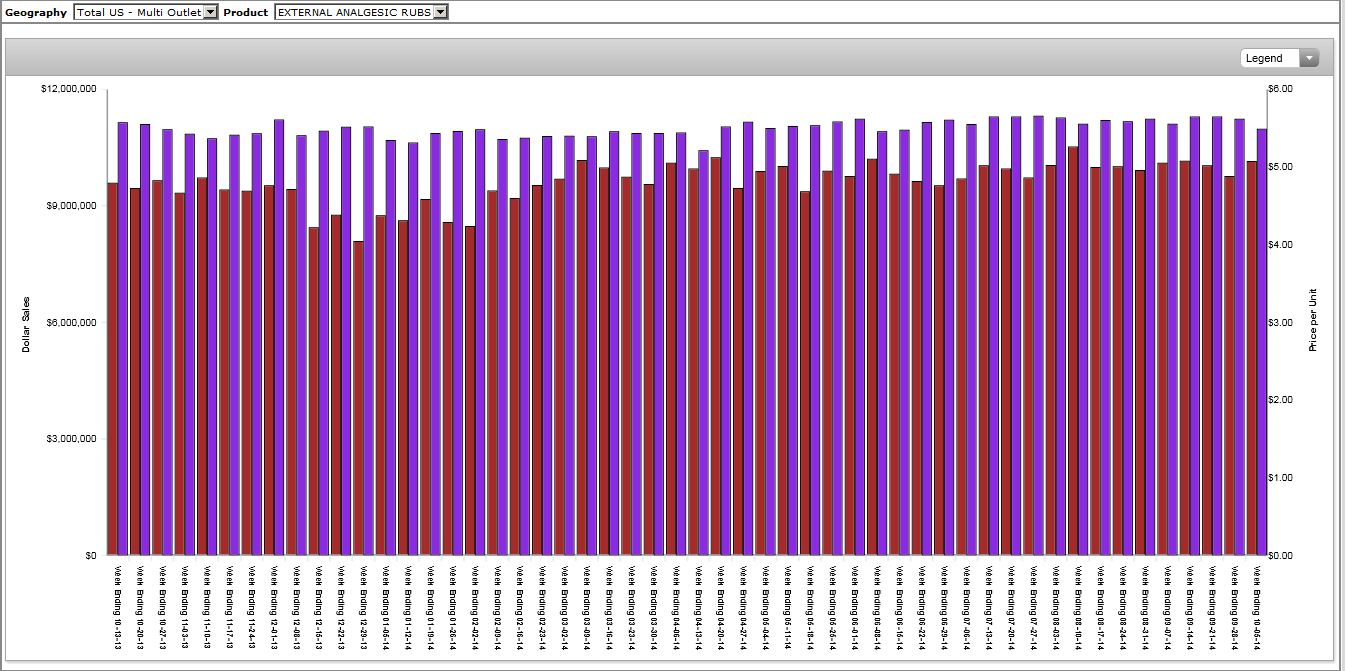Click purple price bar for week 10-13-13
This screenshot has height=671, width=1346.
pyautogui.click(x=123, y=340)
